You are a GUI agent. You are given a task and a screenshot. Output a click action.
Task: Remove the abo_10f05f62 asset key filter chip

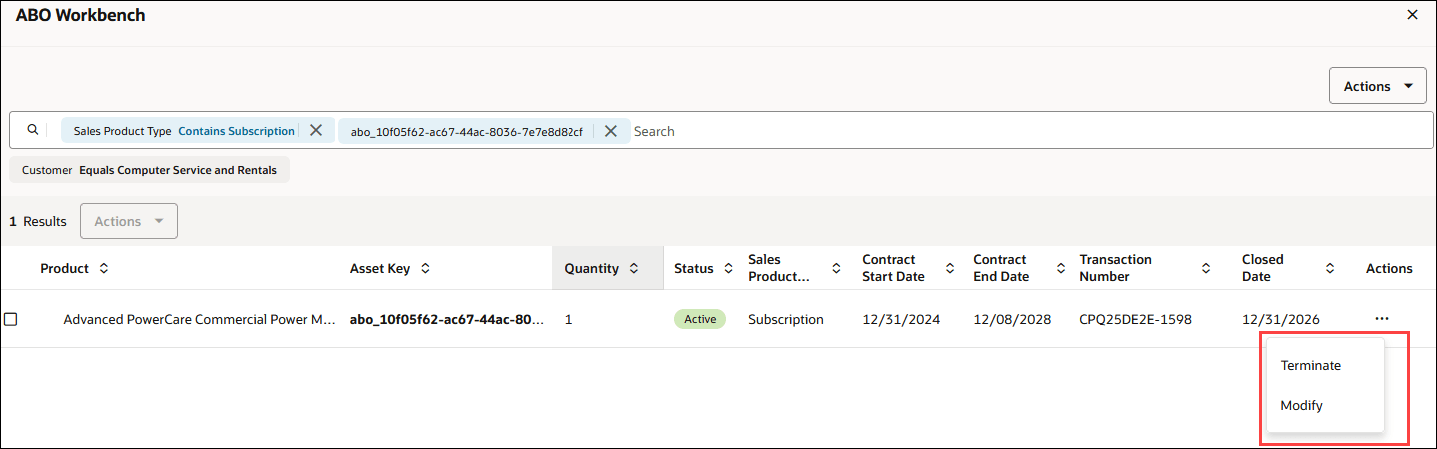tap(611, 131)
